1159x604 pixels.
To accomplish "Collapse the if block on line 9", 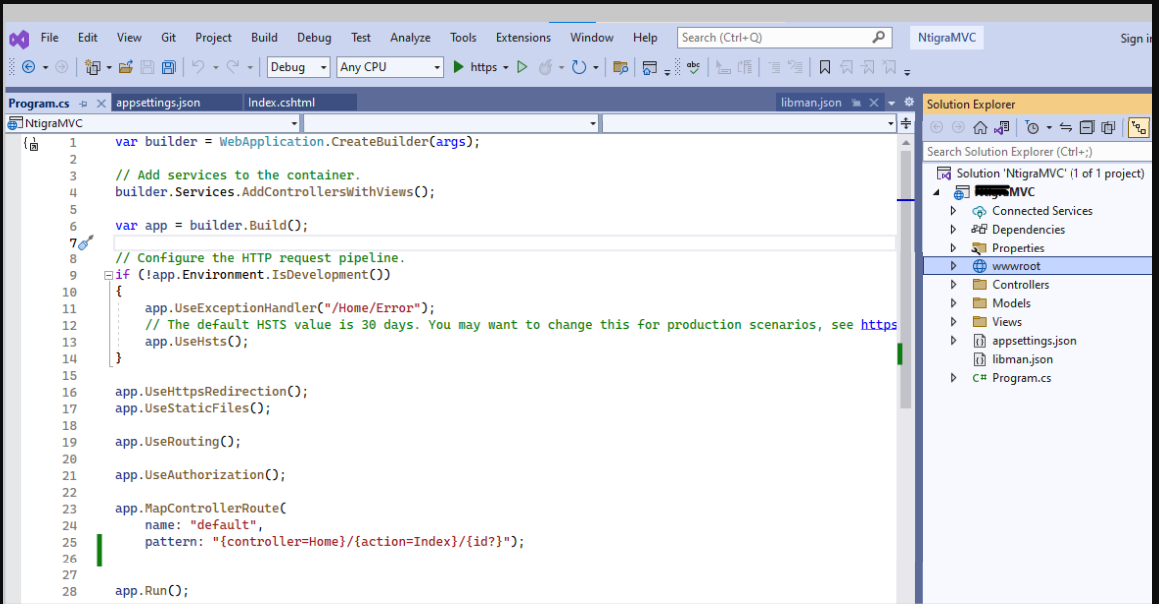I will [x=108, y=275].
